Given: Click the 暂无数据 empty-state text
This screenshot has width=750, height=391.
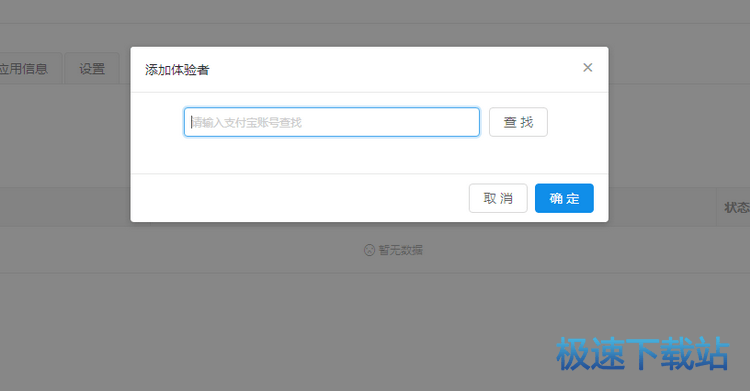Looking at the screenshot, I should tap(400, 250).
